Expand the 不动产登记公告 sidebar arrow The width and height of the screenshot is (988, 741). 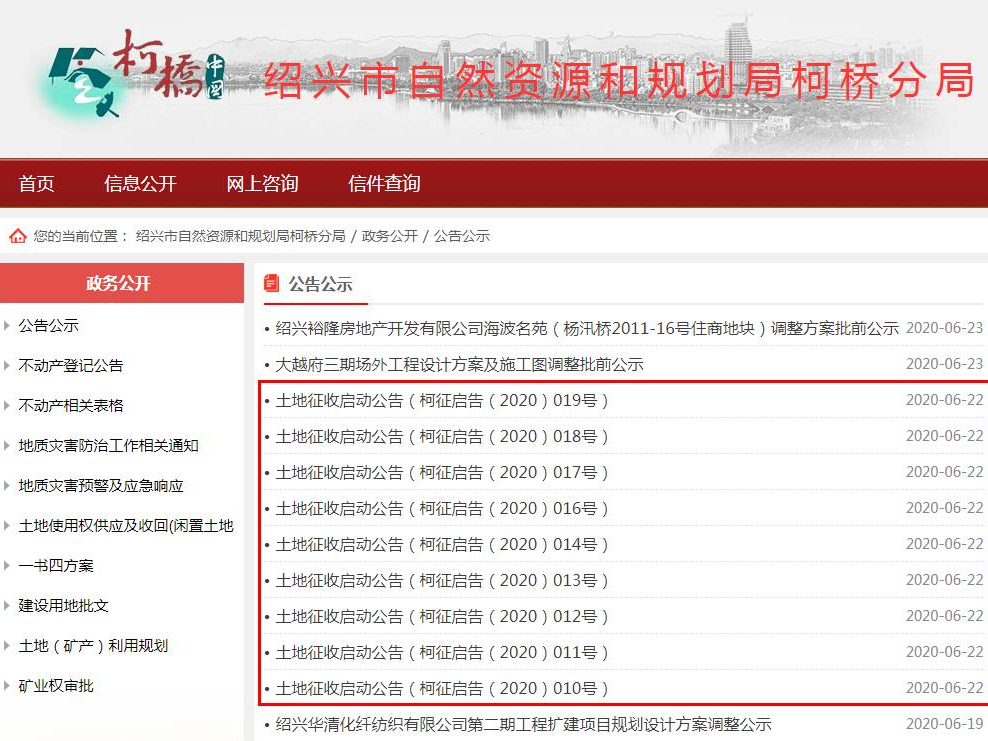tap(8, 366)
